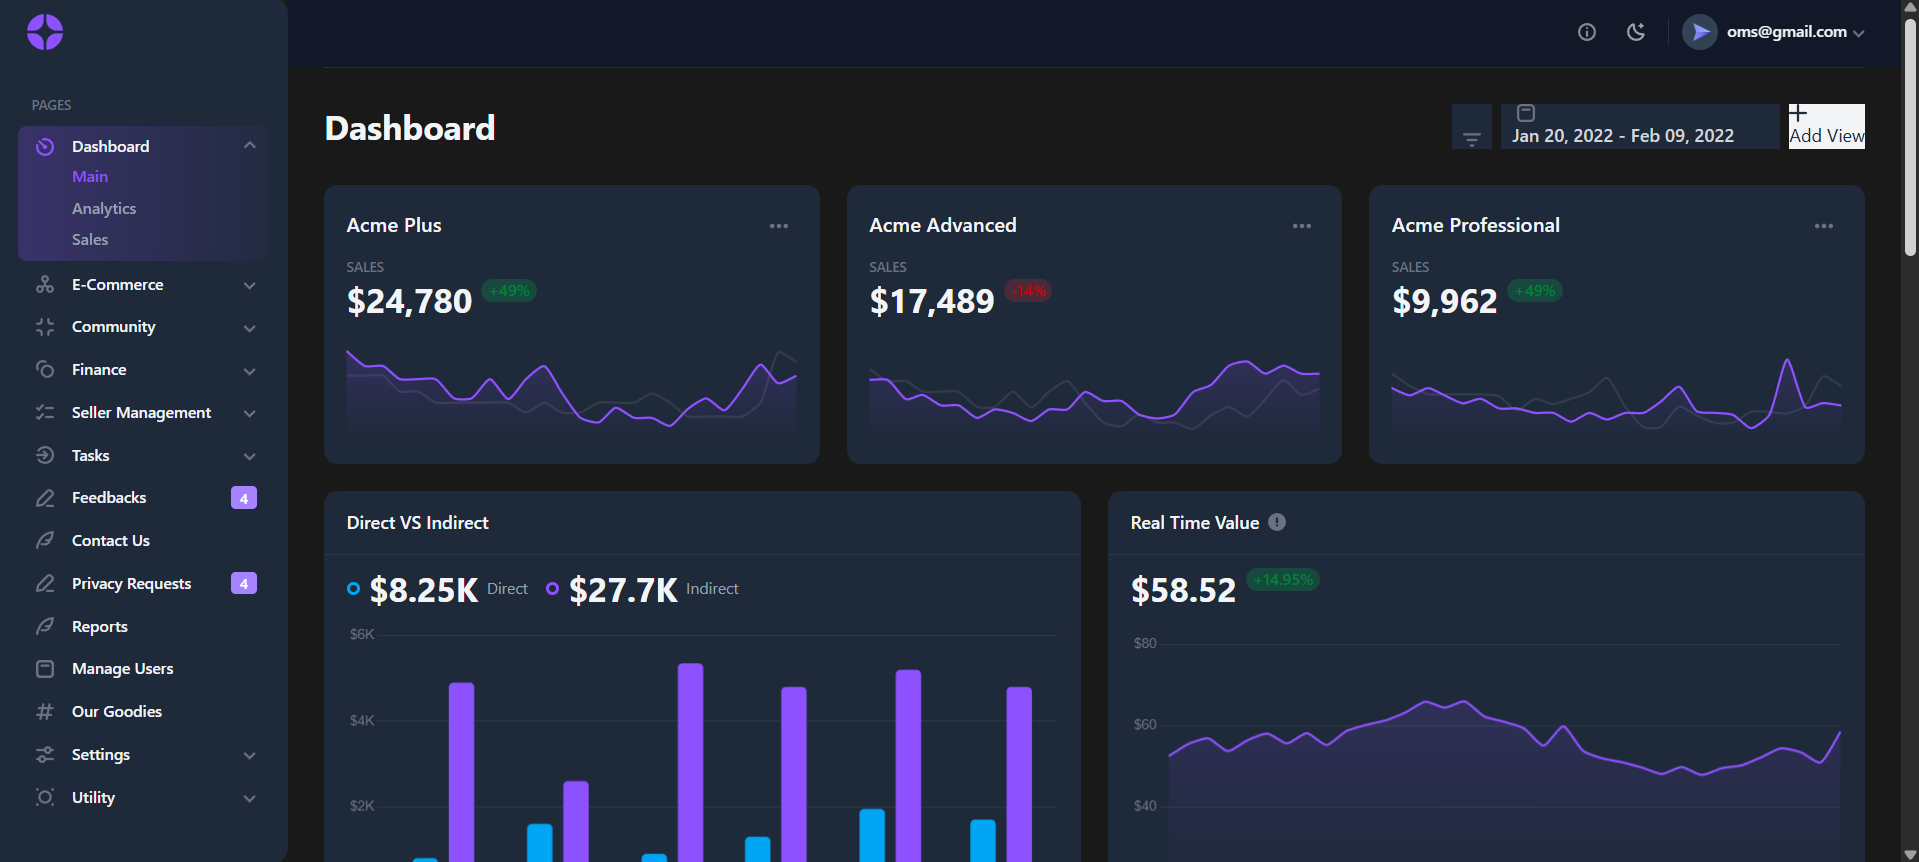
Task: Open the filter icon button beside the date range
Action: 1472,127
